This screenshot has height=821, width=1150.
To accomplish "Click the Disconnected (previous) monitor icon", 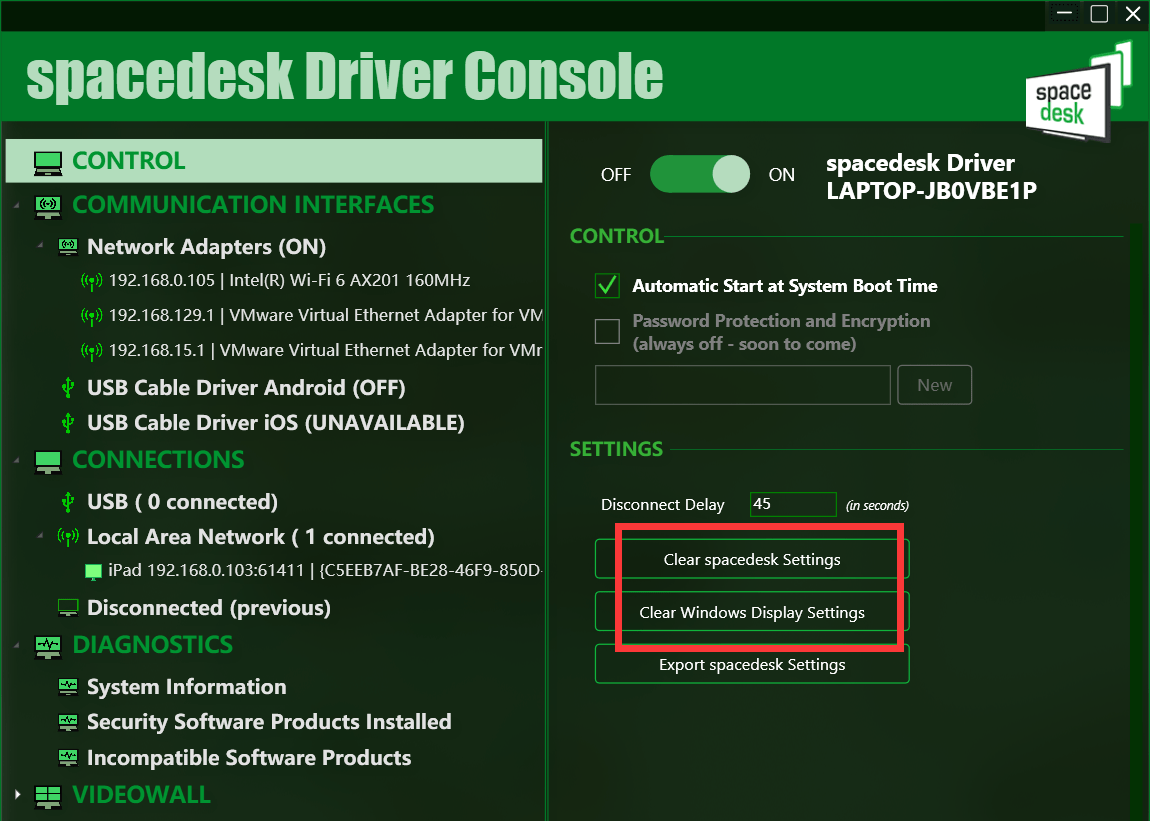I will [67, 608].
